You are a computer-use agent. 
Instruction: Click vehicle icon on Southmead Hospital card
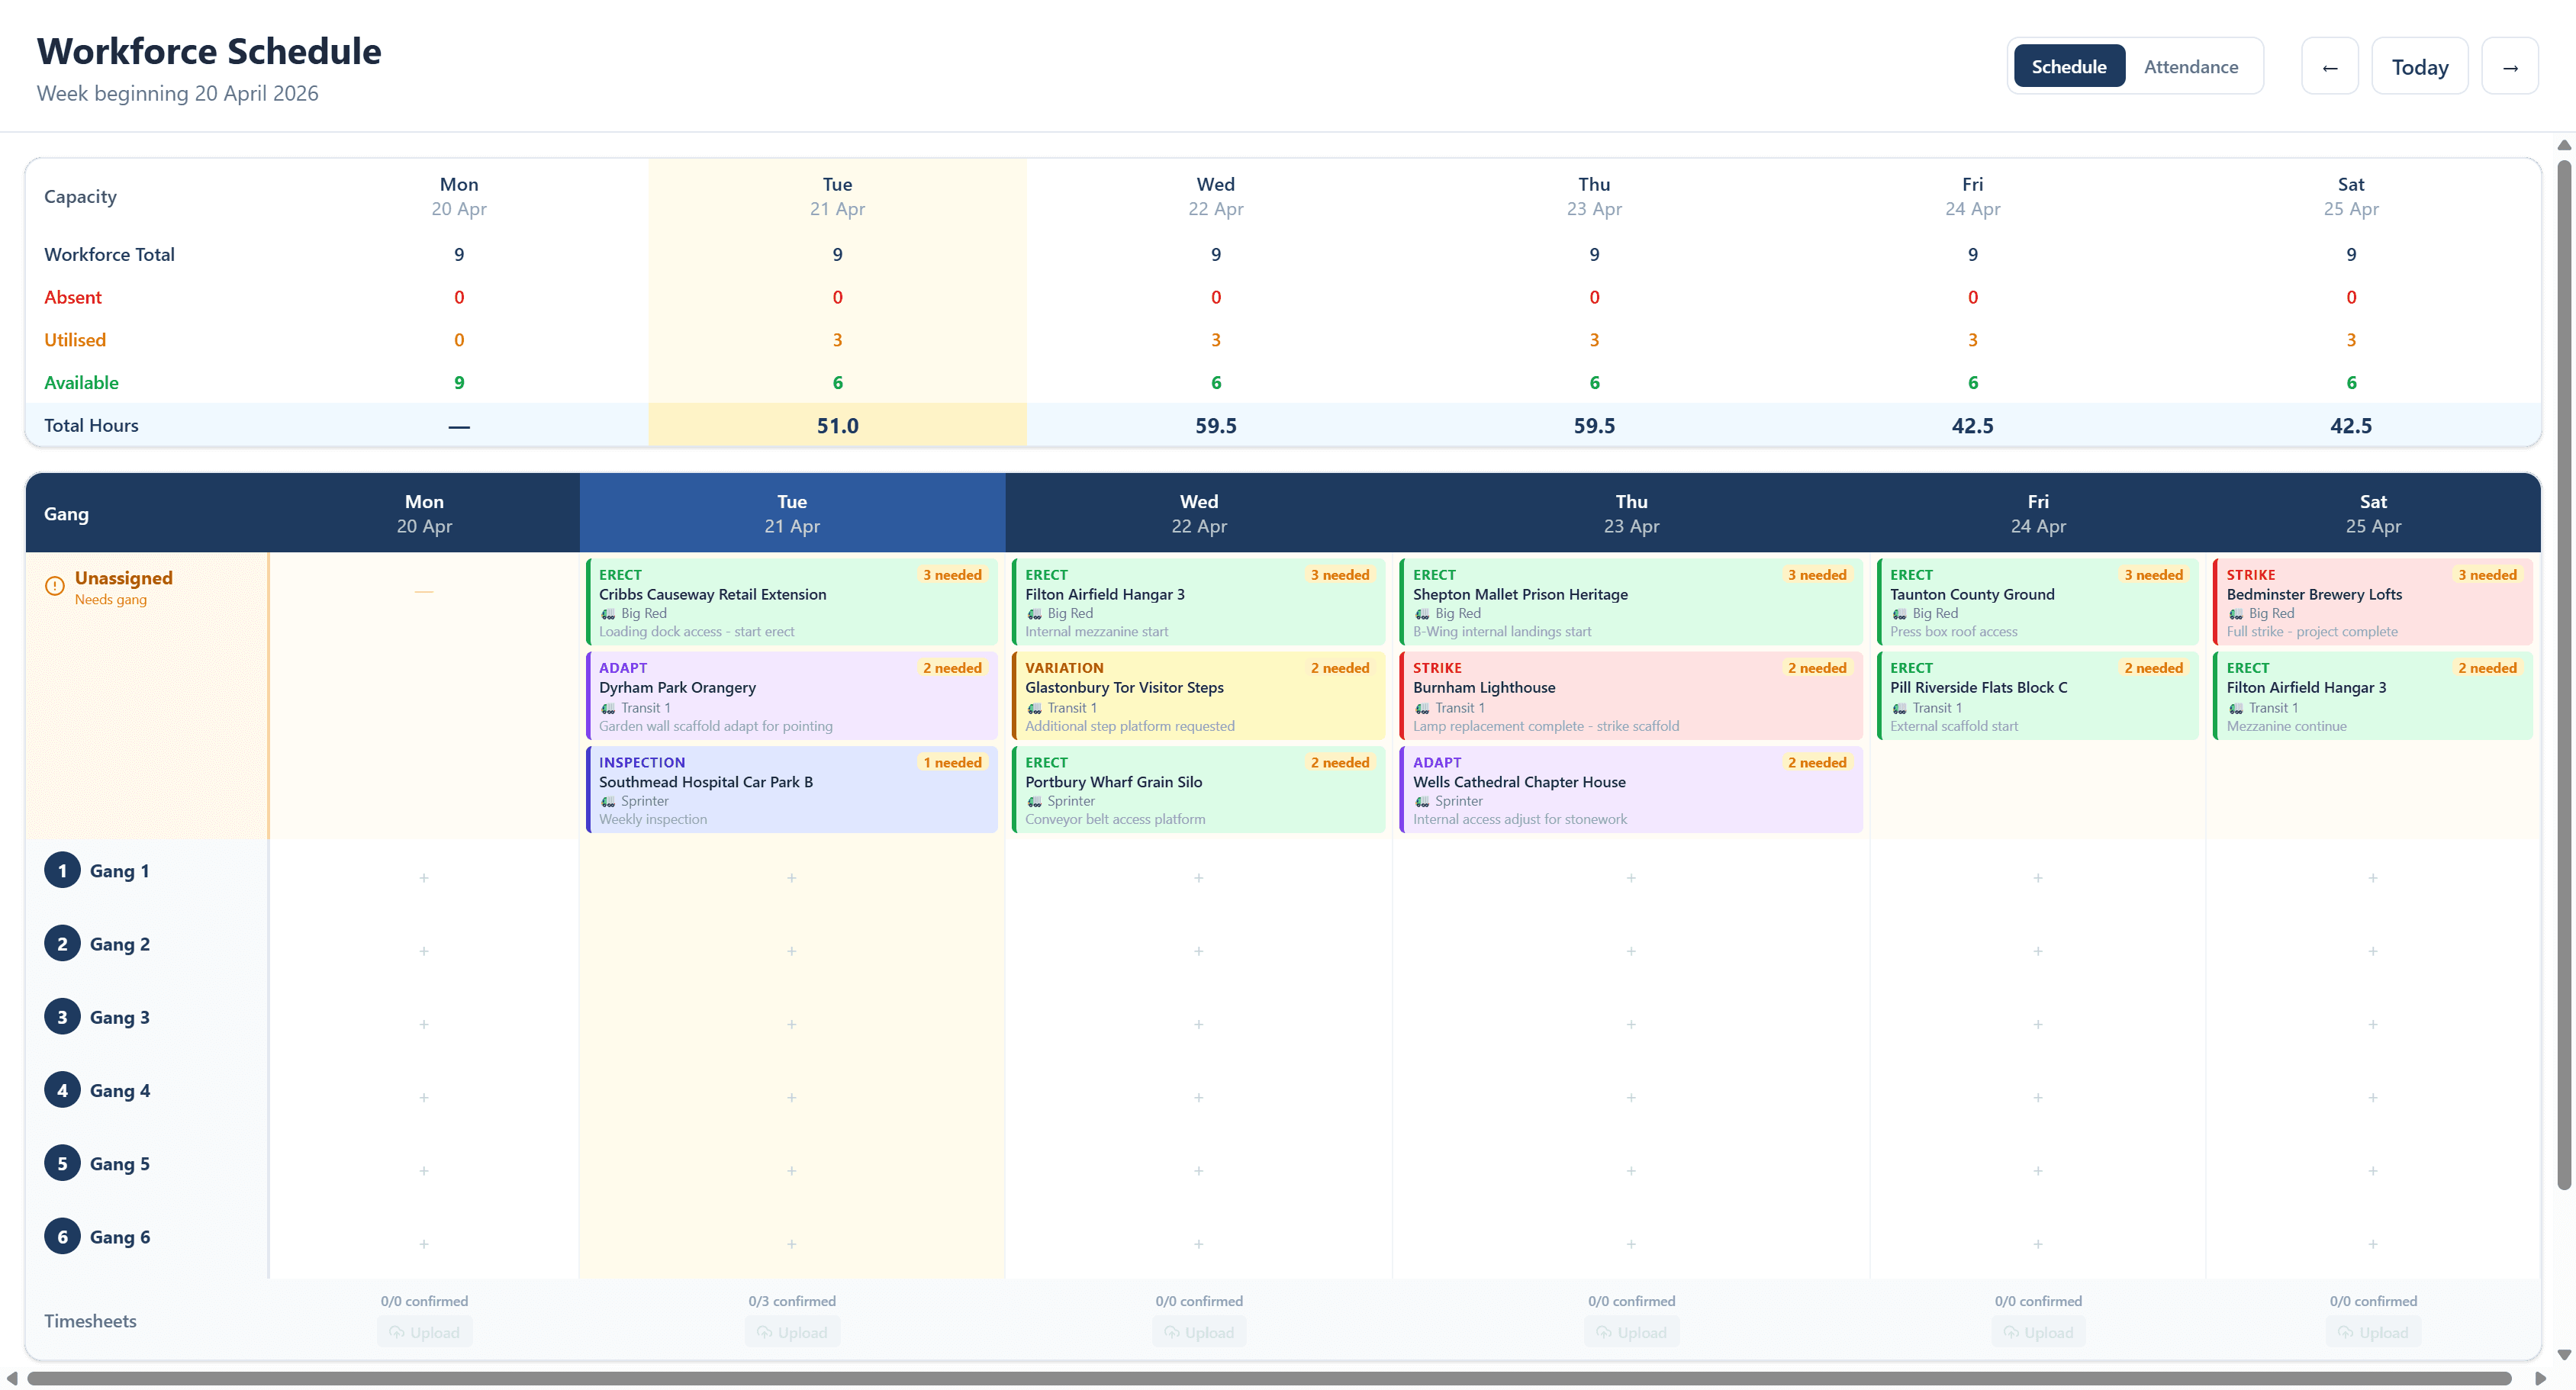(608, 802)
